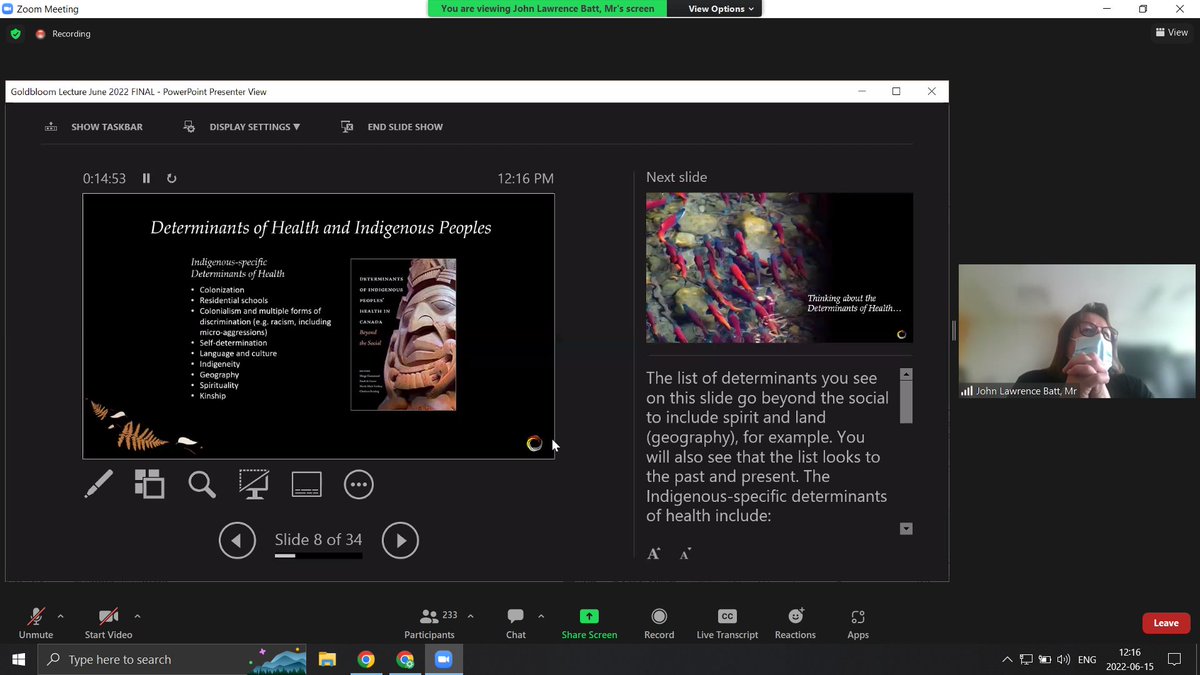This screenshot has width=1200, height=675.
Task: Open Zoom Apps
Action: click(858, 624)
